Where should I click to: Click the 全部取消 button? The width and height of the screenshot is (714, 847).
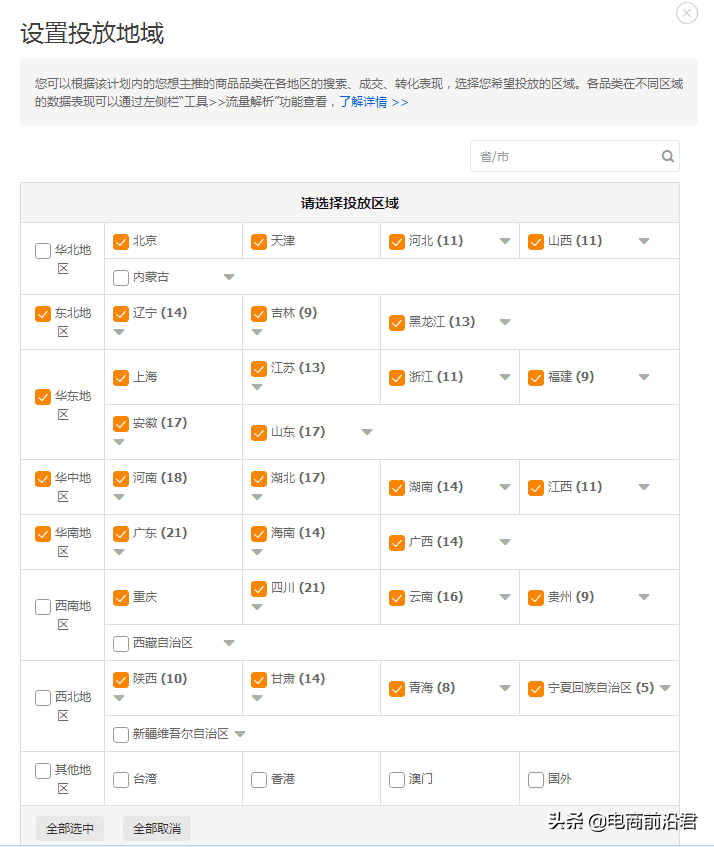point(157,828)
